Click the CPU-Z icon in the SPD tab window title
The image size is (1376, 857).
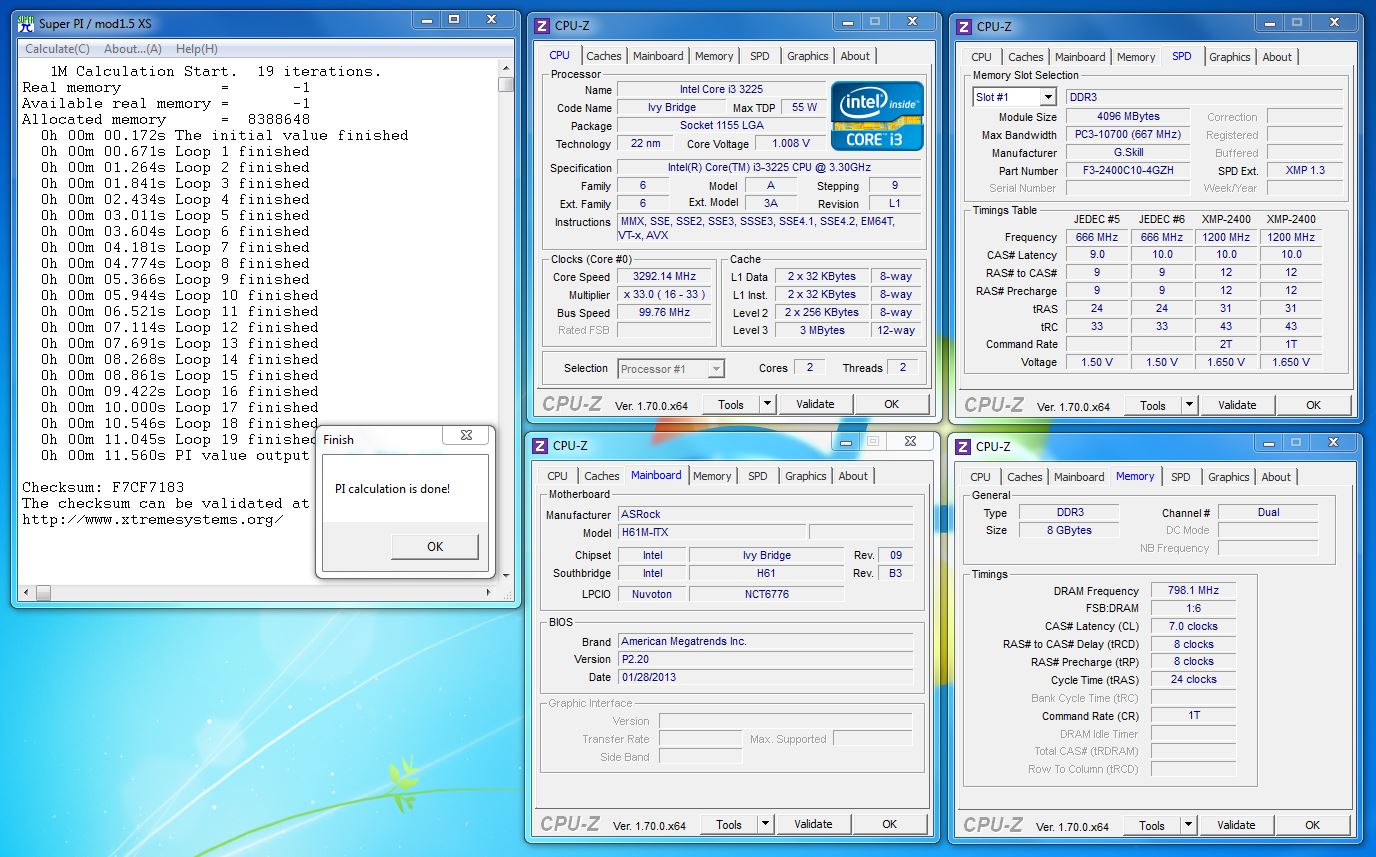964,27
